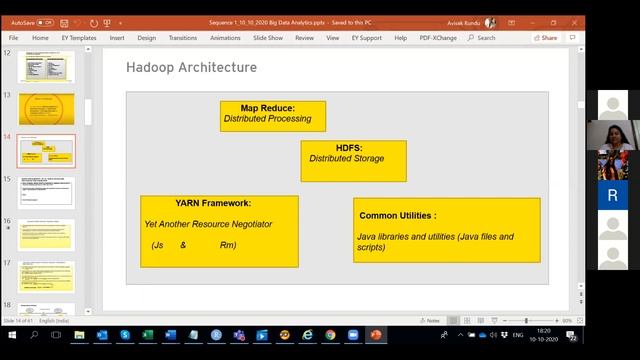This screenshot has height=360, width=640.
Task: Open the Animations tab
Action: (225, 38)
